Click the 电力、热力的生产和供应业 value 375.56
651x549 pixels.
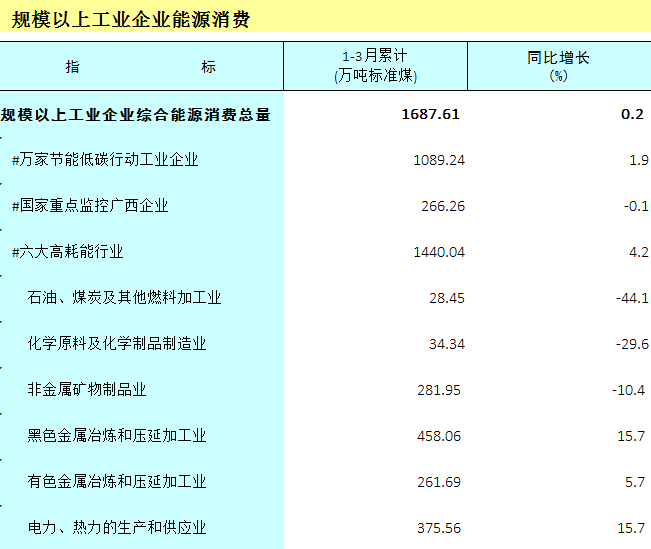pyautogui.click(x=439, y=528)
